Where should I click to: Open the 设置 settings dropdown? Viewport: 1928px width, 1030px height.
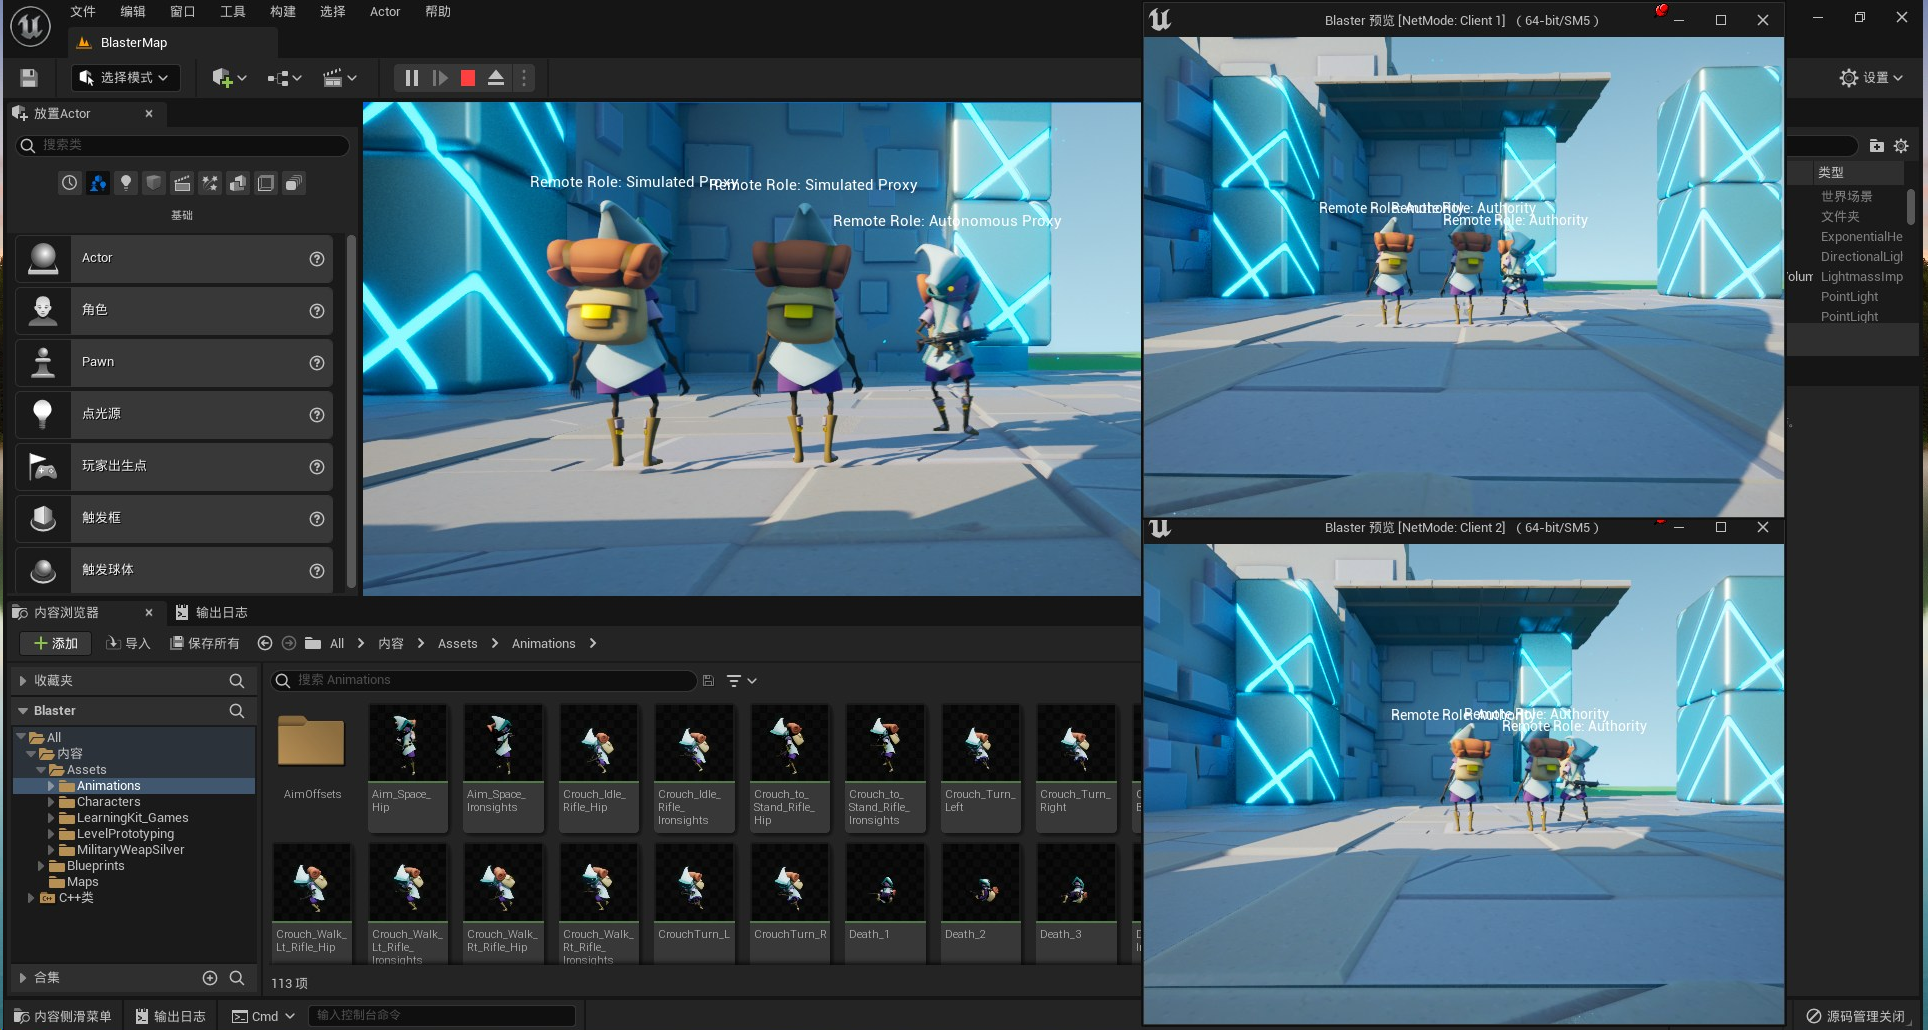1871,78
